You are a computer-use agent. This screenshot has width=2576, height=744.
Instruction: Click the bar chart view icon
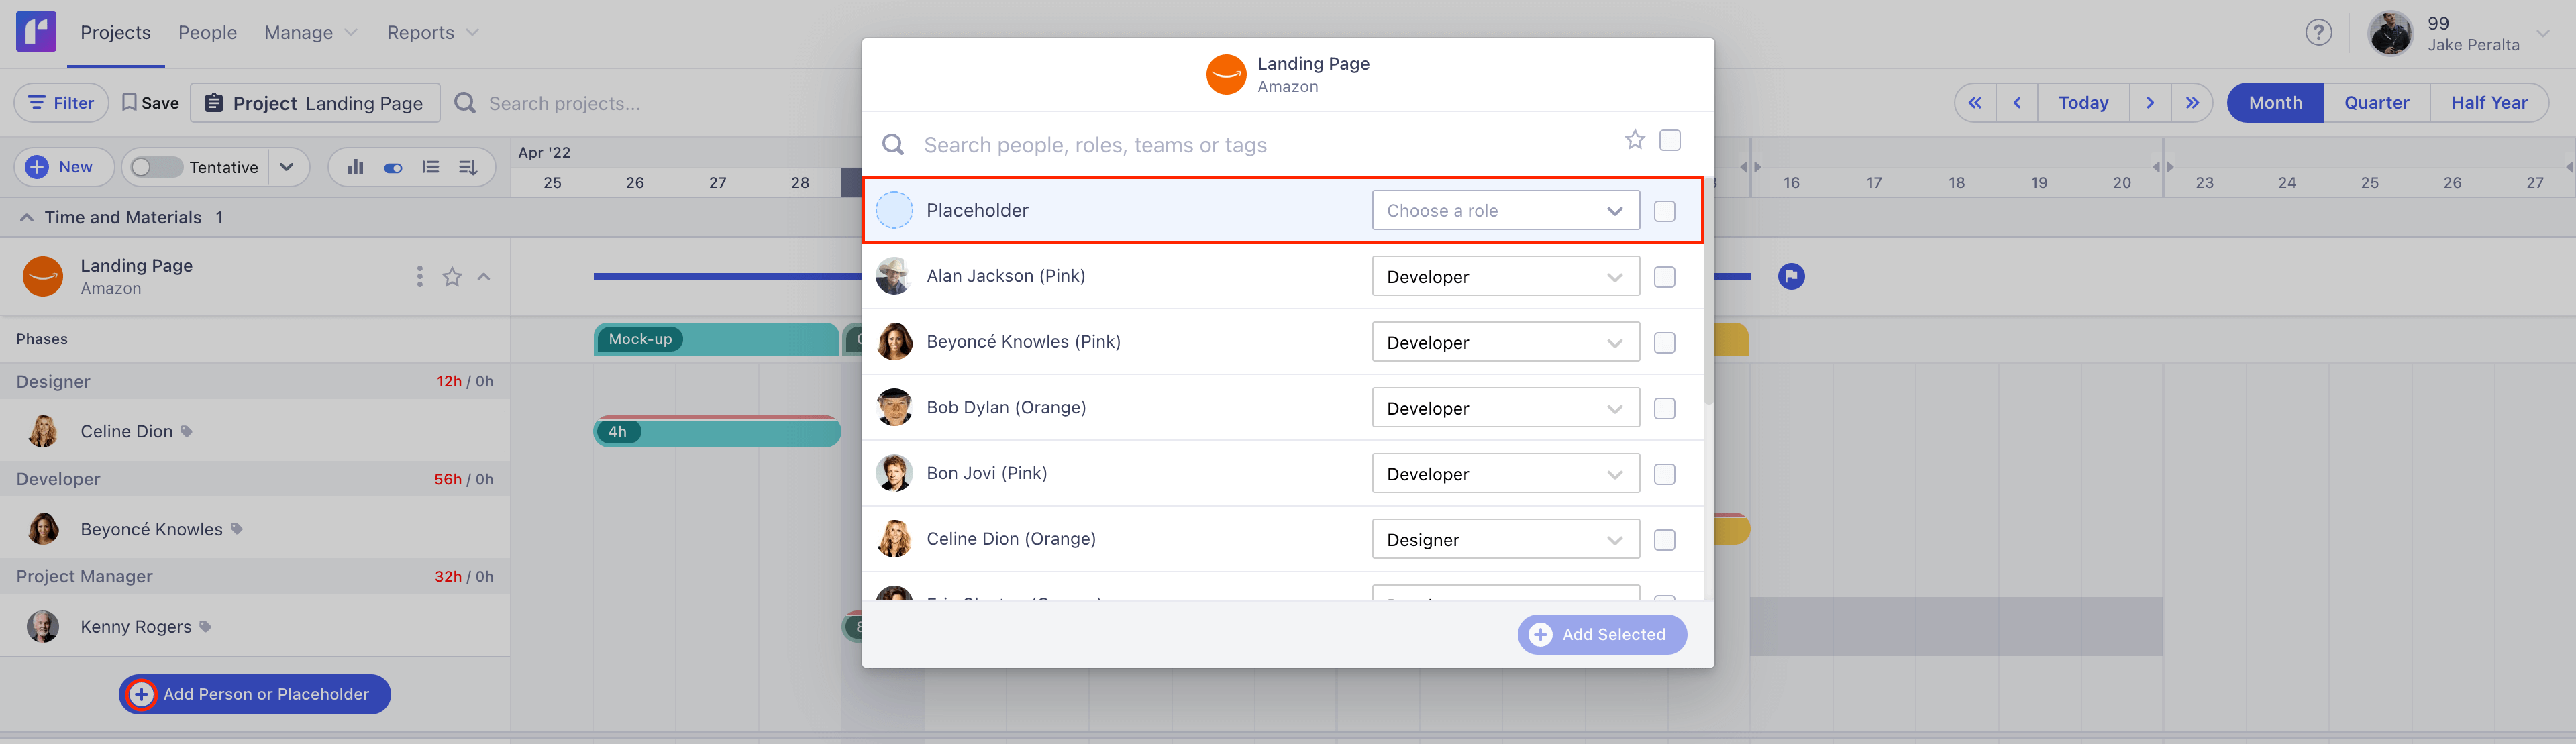(x=355, y=167)
